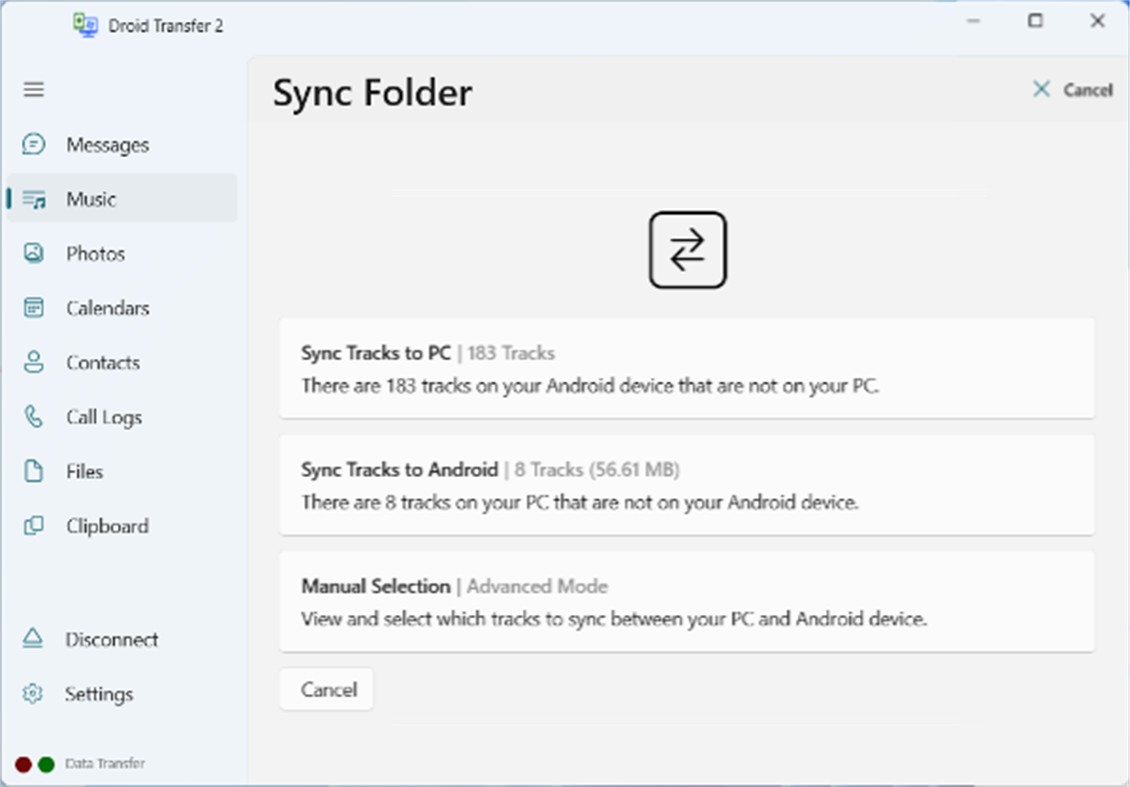
Task: Open Manual Selection advanced mode
Action: click(687, 602)
